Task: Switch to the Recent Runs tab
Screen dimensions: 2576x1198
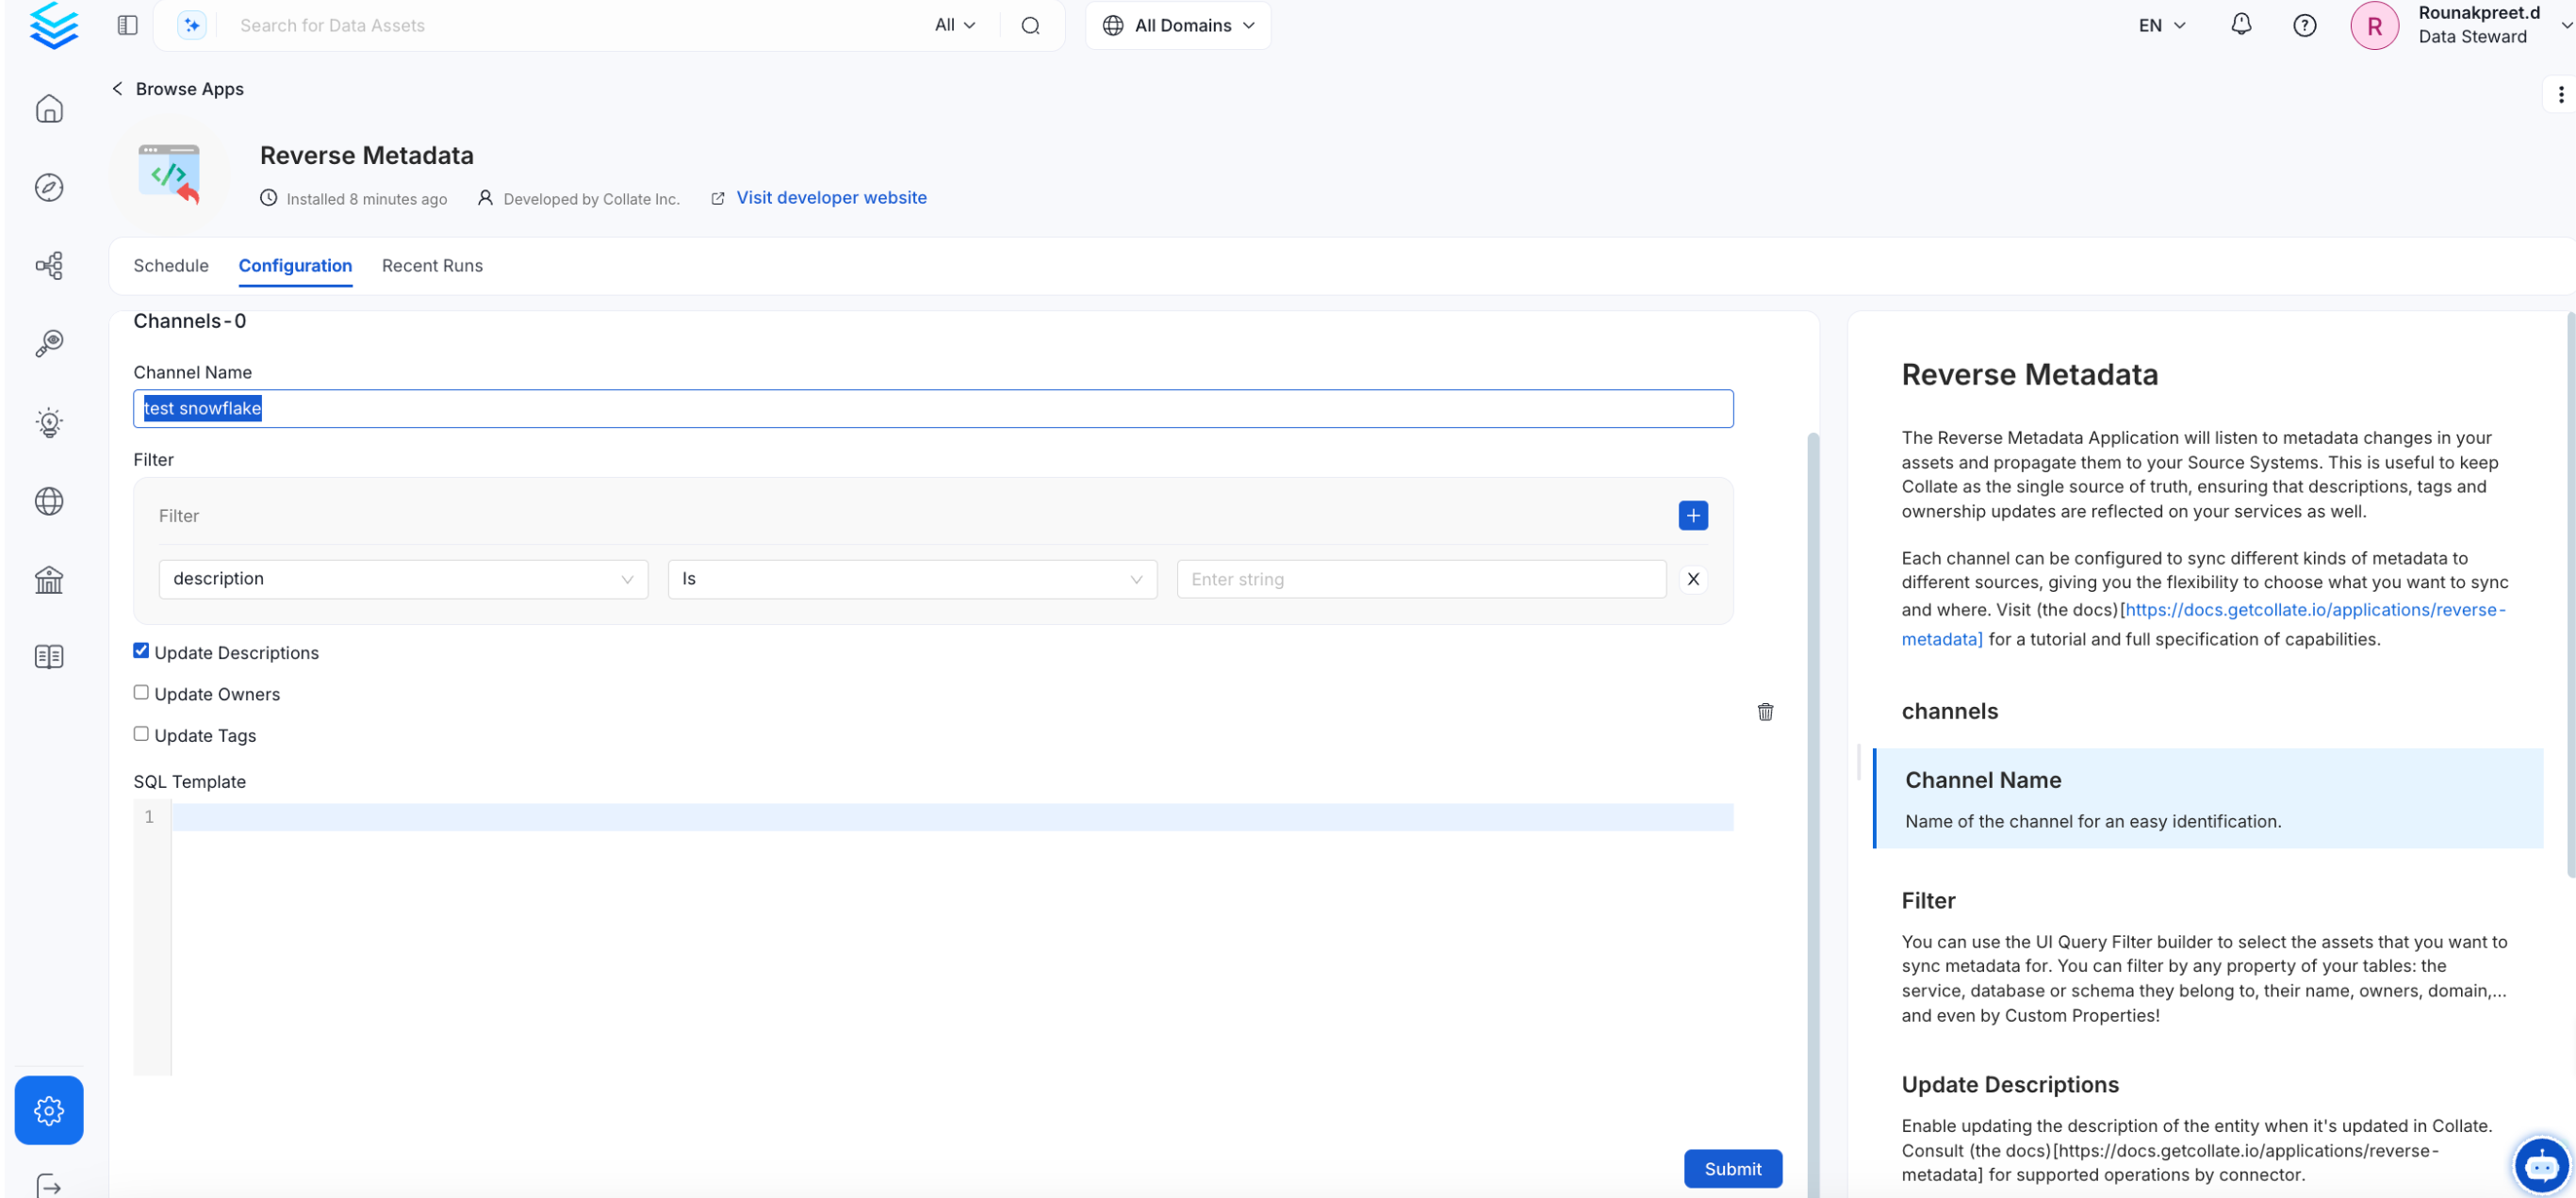Action: (432, 265)
